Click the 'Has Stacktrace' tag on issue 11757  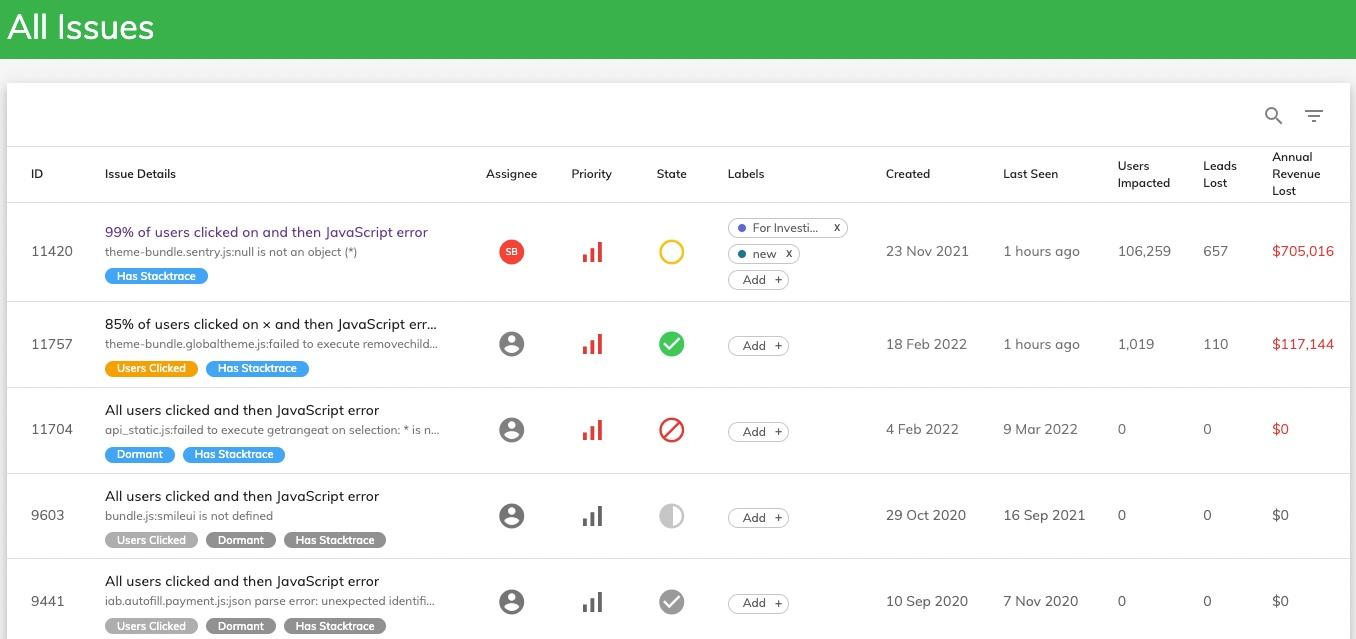257,368
